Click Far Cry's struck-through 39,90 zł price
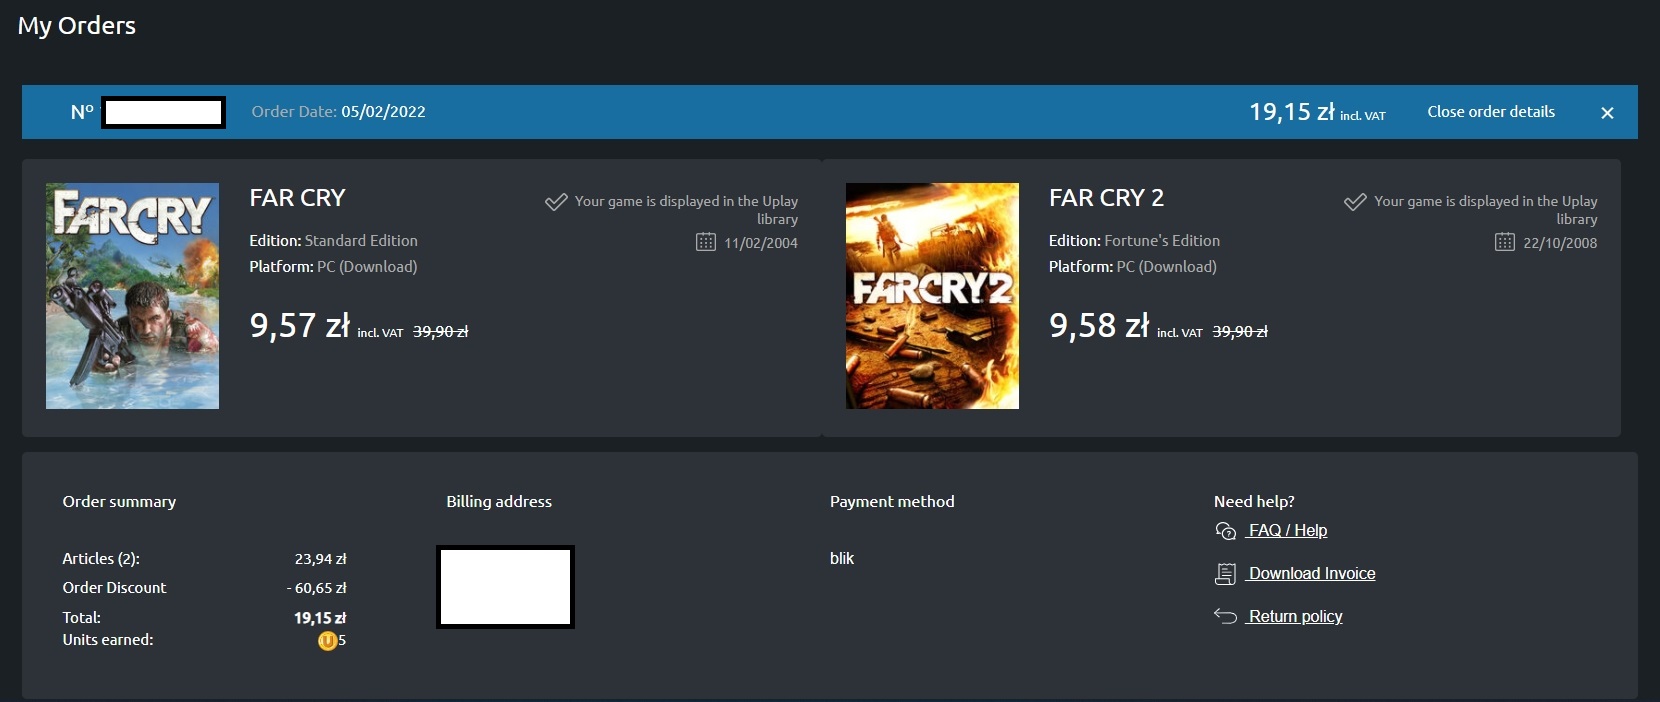Image resolution: width=1660 pixels, height=702 pixels. [x=441, y=332]
